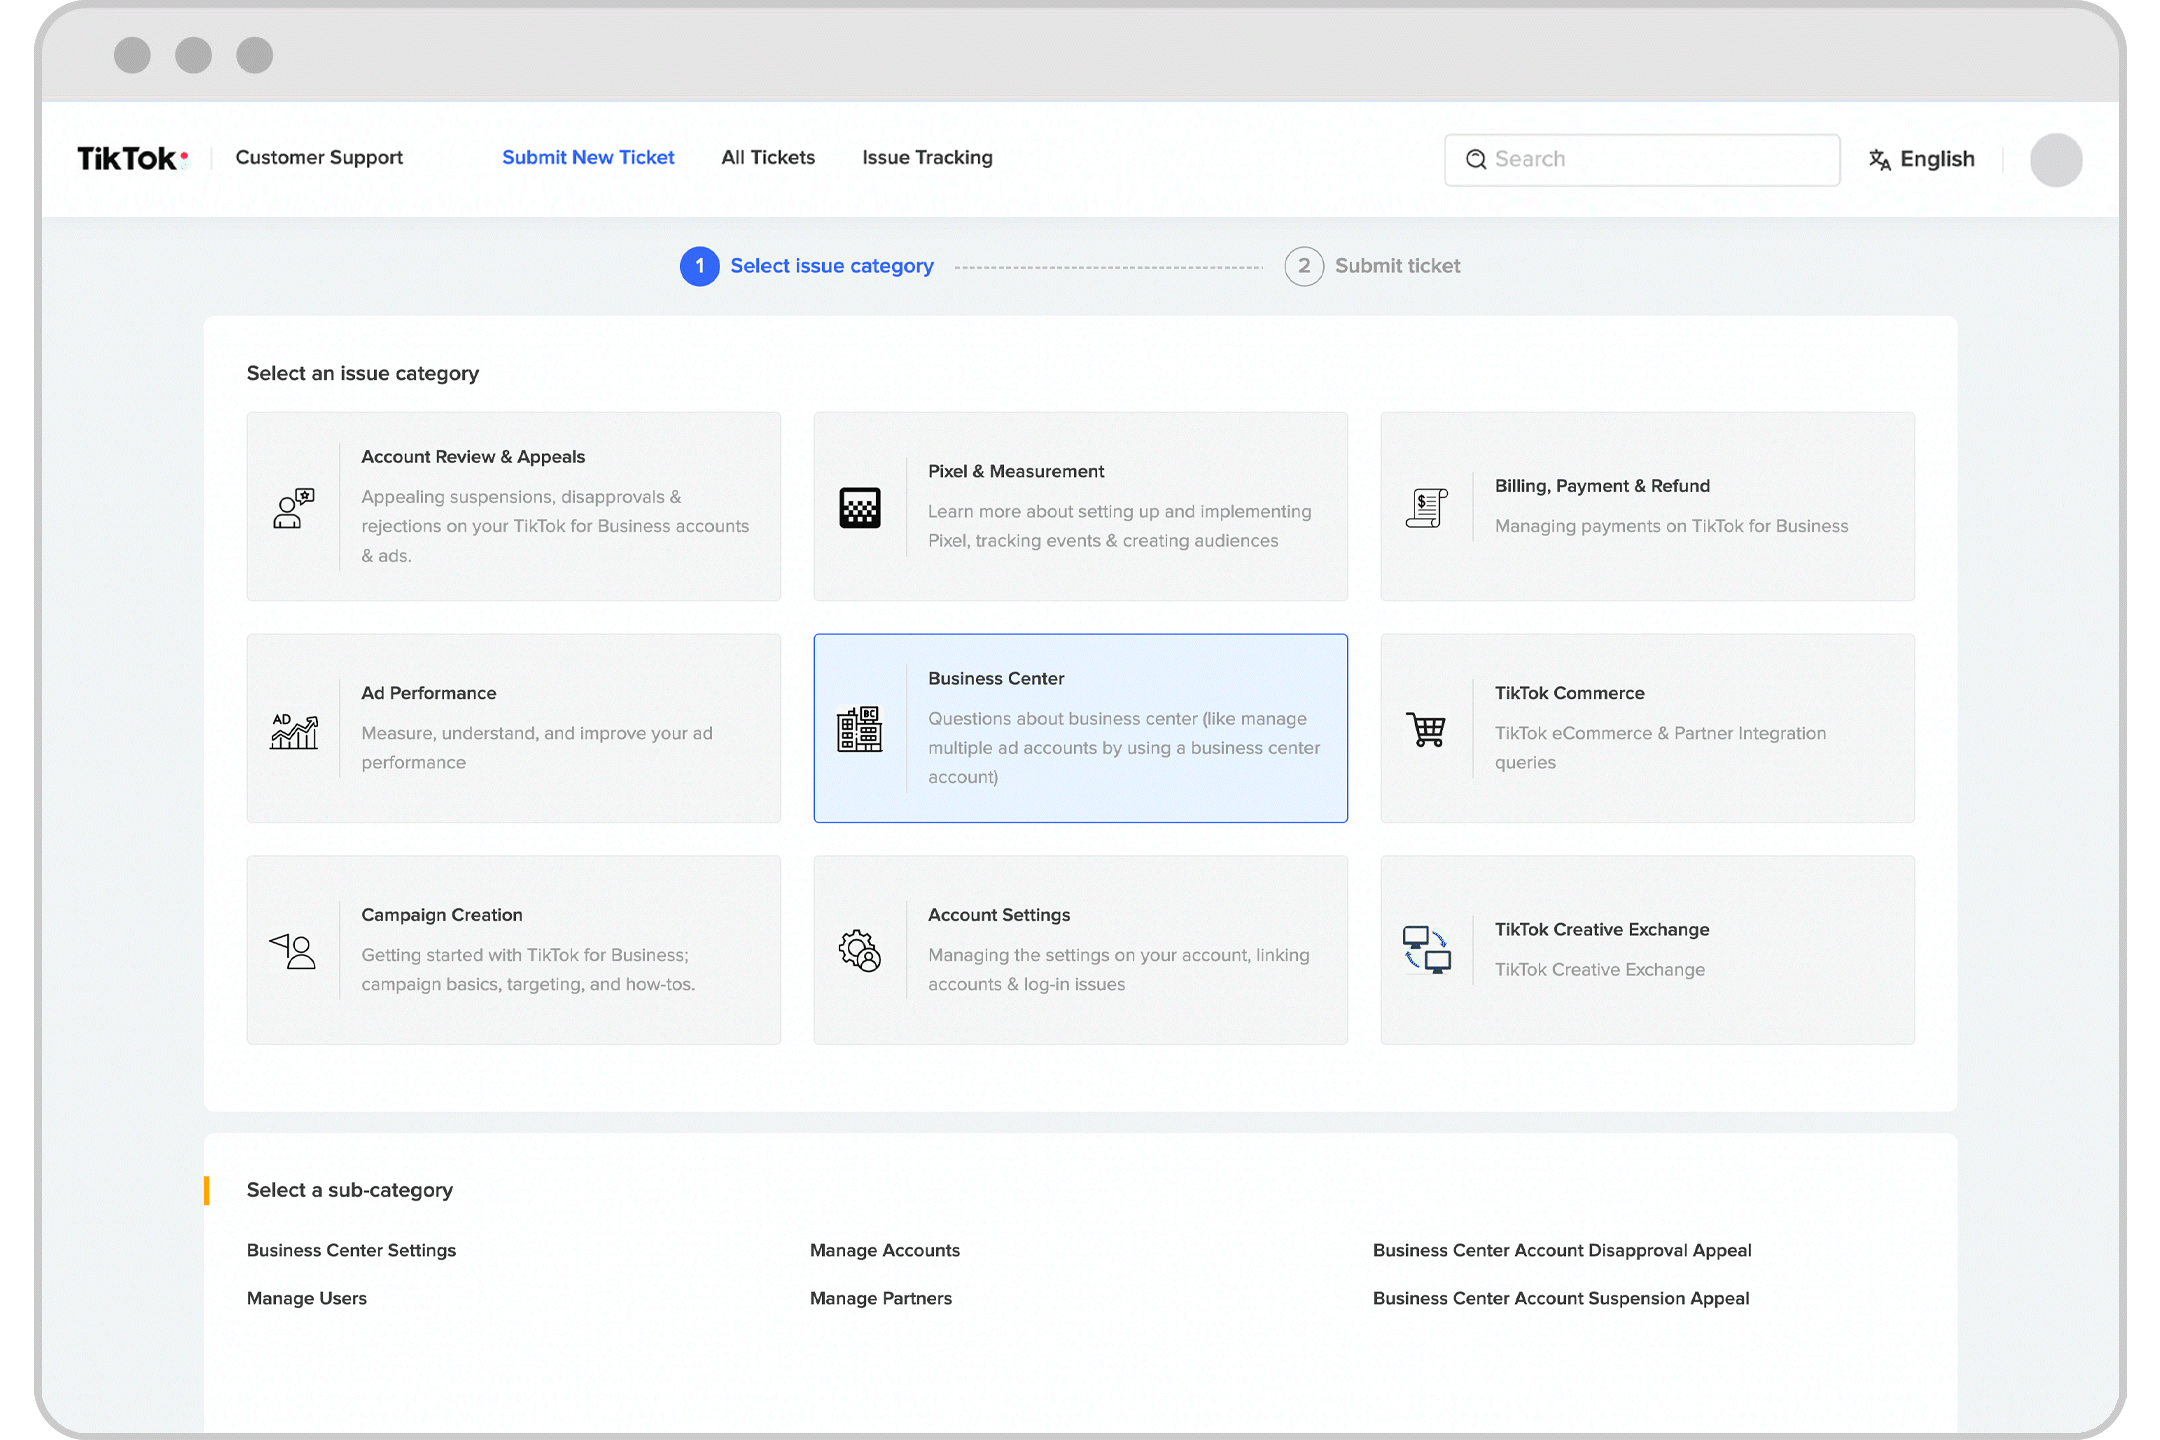
Task: Open Submit New Ticket menu item
Action: pyautogui.click(x=588, y=158)
